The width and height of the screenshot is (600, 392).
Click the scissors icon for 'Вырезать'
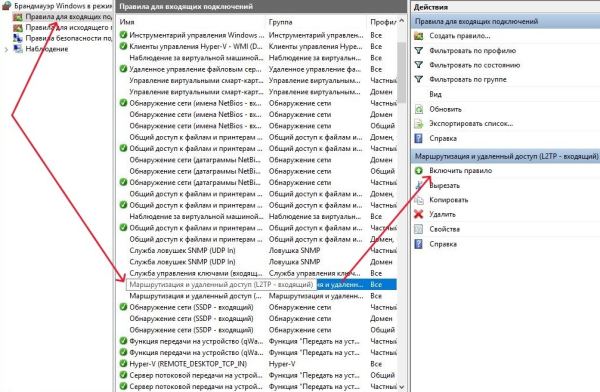tap(419, 185)
